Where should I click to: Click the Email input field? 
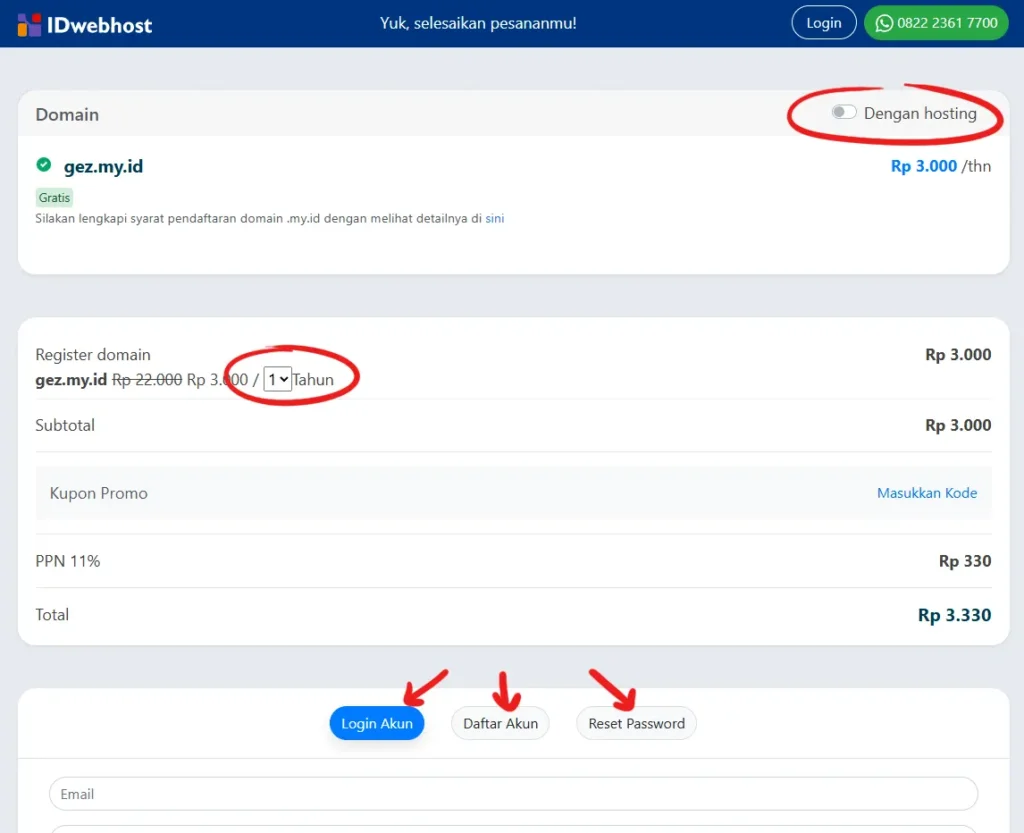click(x=513, y=794)
